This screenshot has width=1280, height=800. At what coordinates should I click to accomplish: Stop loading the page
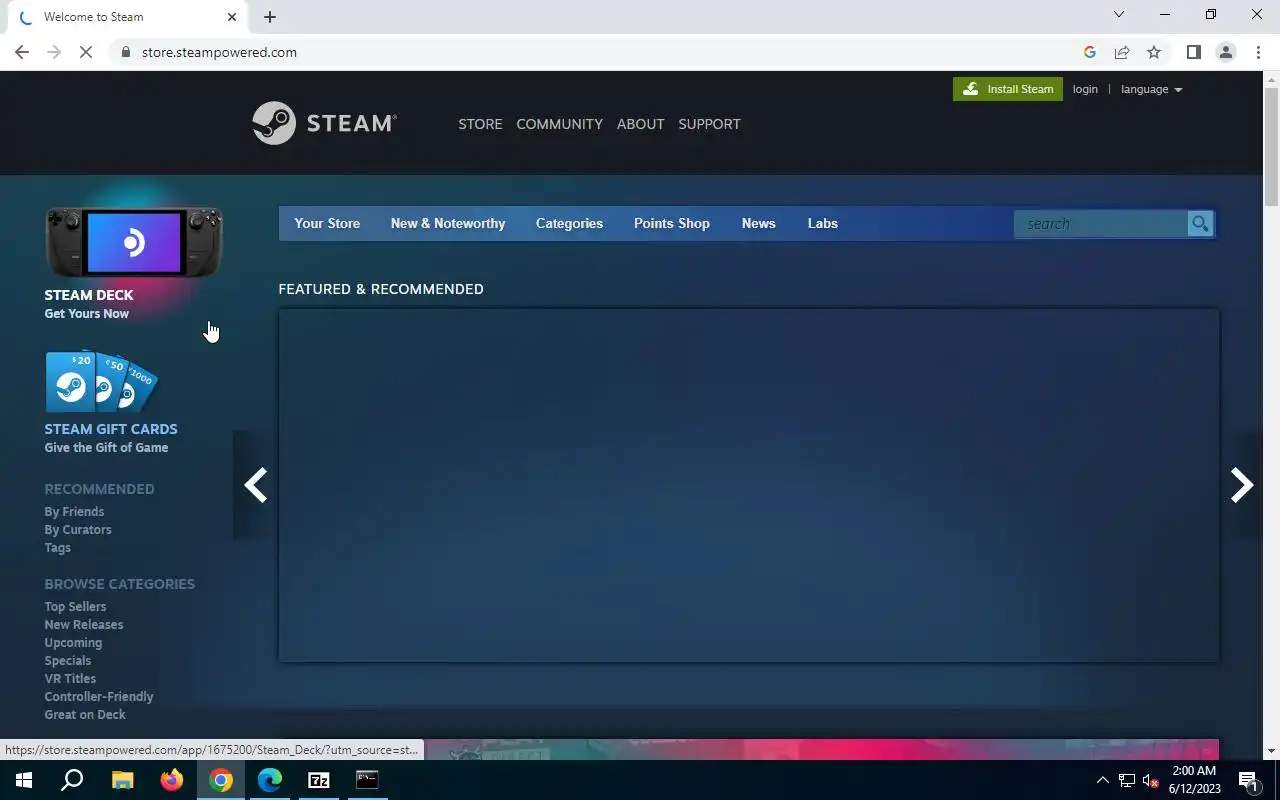click(x=86, y=52)
